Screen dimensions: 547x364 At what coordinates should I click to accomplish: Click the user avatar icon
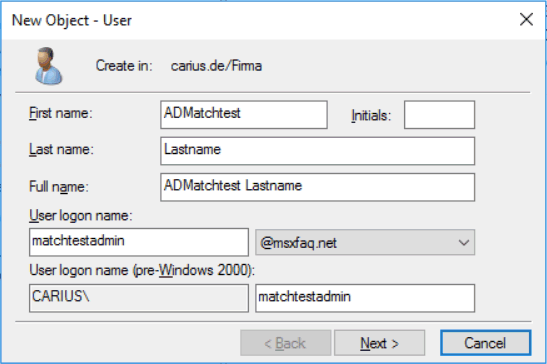click(x=48, y=66)
